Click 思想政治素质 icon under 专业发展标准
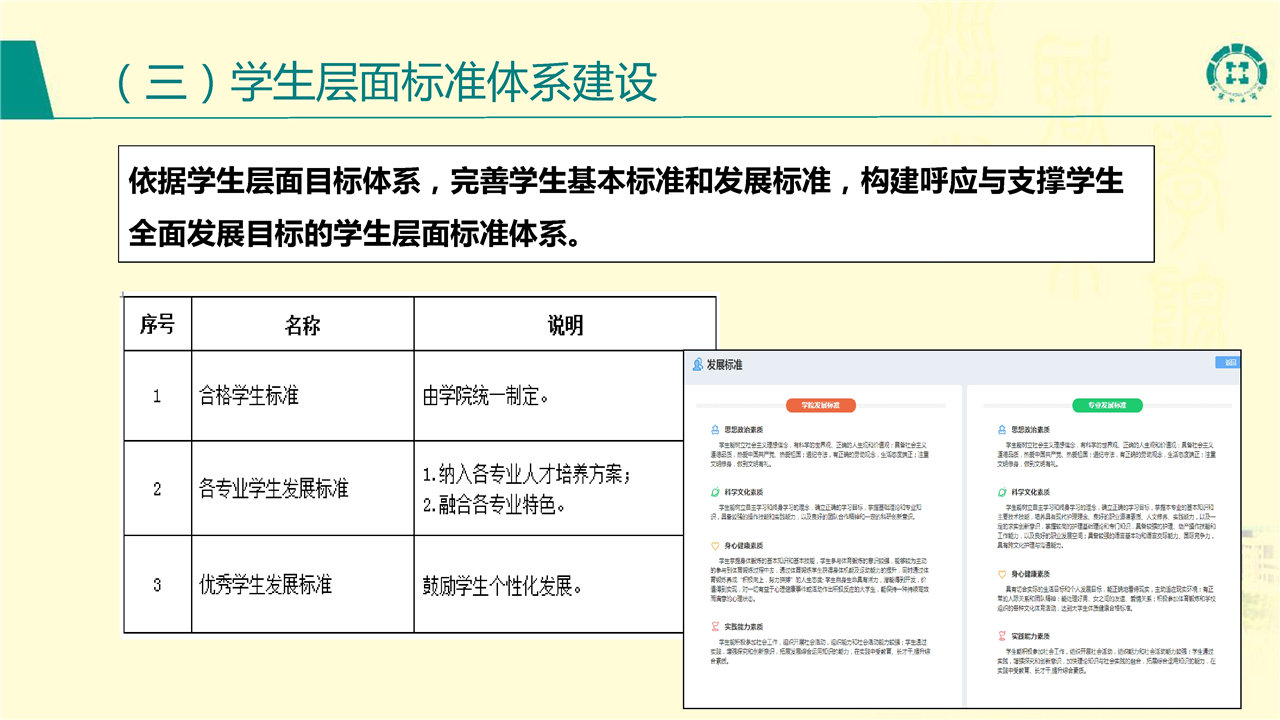This screenshot has width=1280, height=720. pos(1002,428)
